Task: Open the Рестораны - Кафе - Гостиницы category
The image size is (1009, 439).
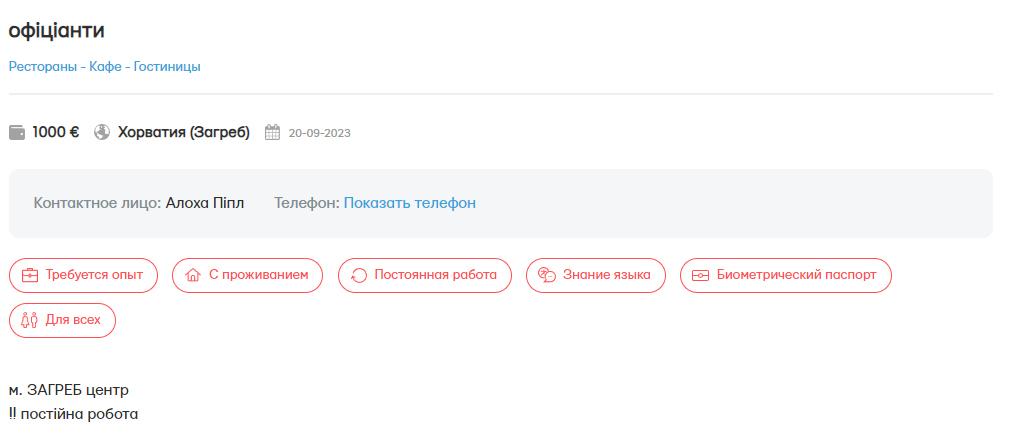Action: (105, 67)
